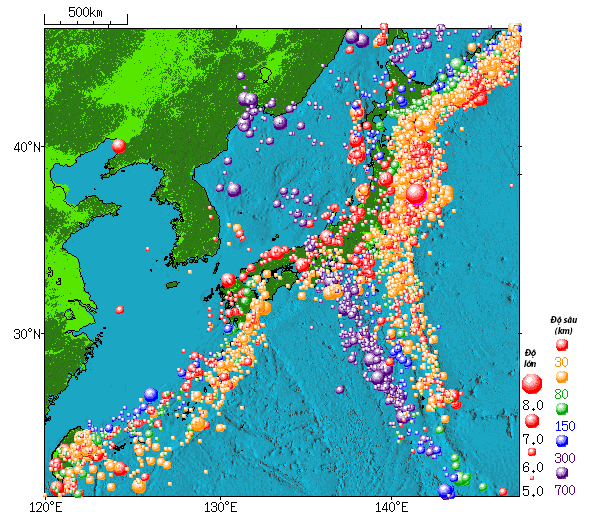This screenshot has height=521, width=590.
Task: Click the 40°N latitude label
Action: click(x=27, y=147)
